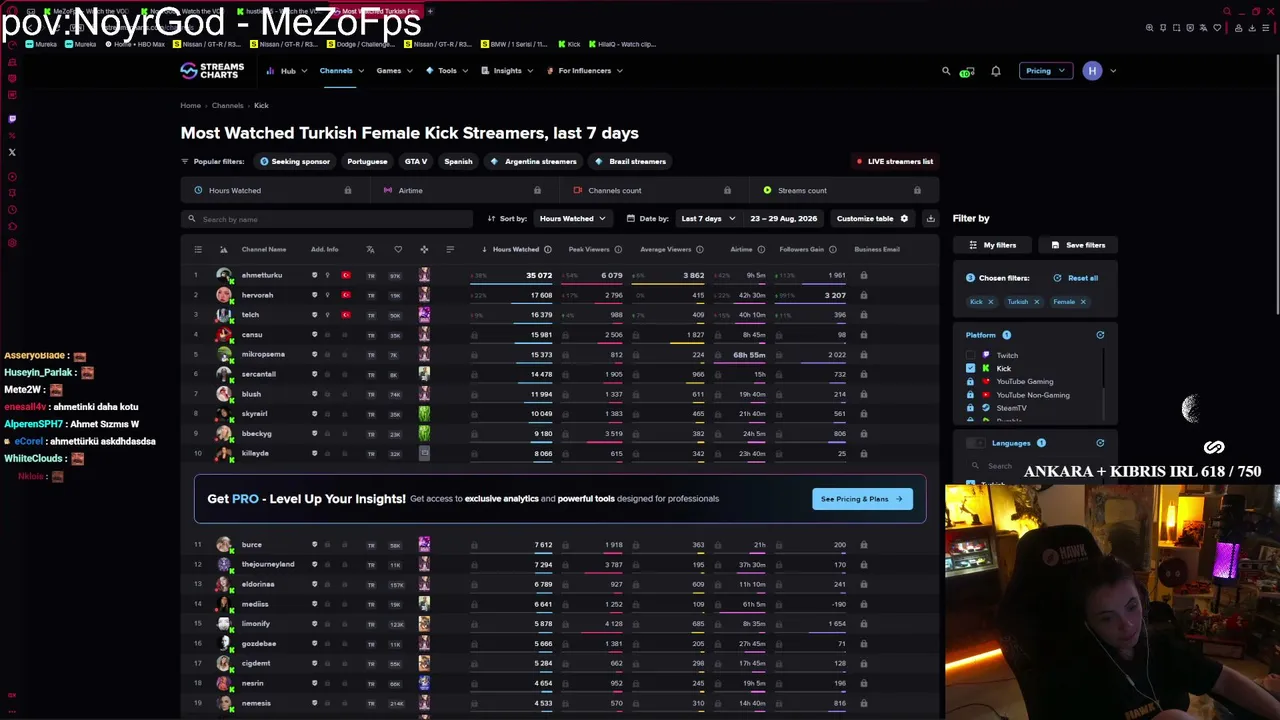1280x720 pixels.
Task: Click the Search by name field
Action: point(327,219)
